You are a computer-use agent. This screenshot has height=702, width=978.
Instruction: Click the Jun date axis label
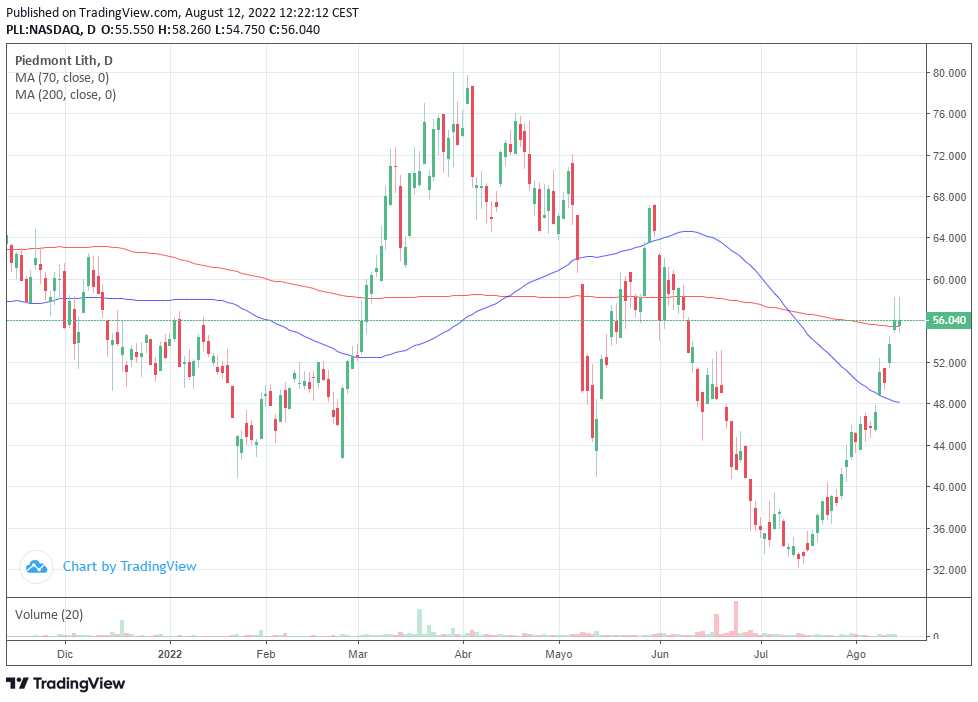(660, 654)
